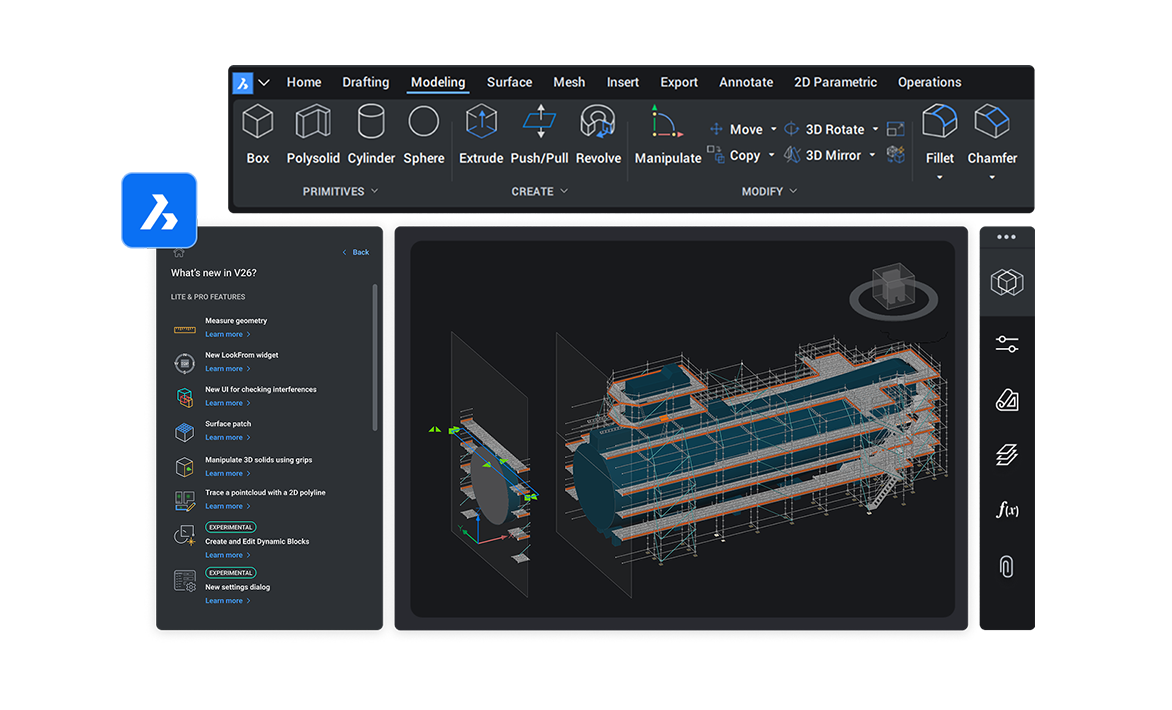
Task: Click Back in the What's new panel
Action: (x=355, y=252)
